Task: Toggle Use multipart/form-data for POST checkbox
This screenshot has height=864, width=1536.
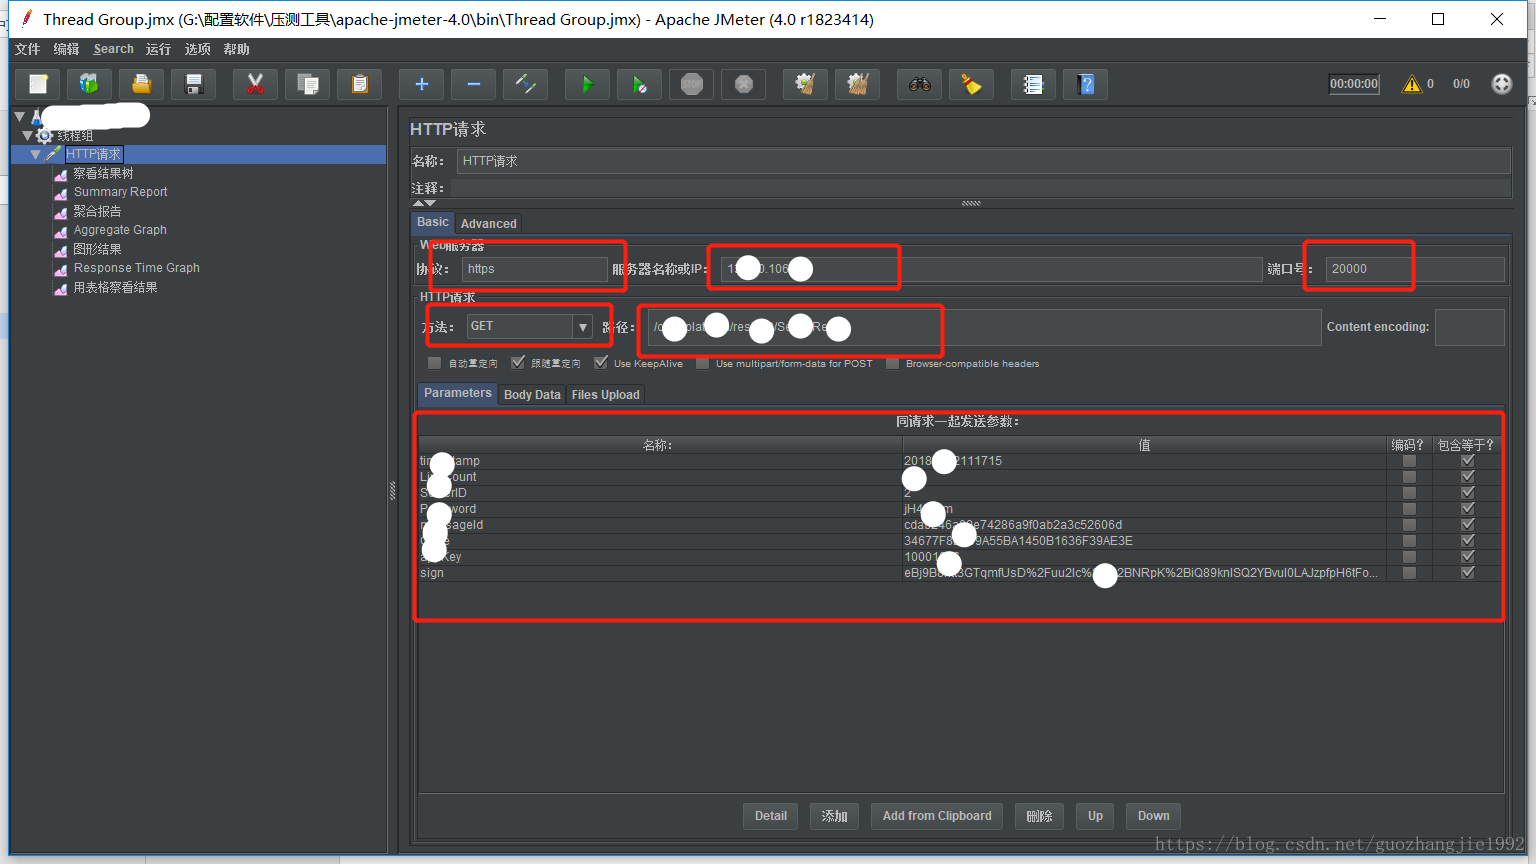Action: click(x=702, y=363)
